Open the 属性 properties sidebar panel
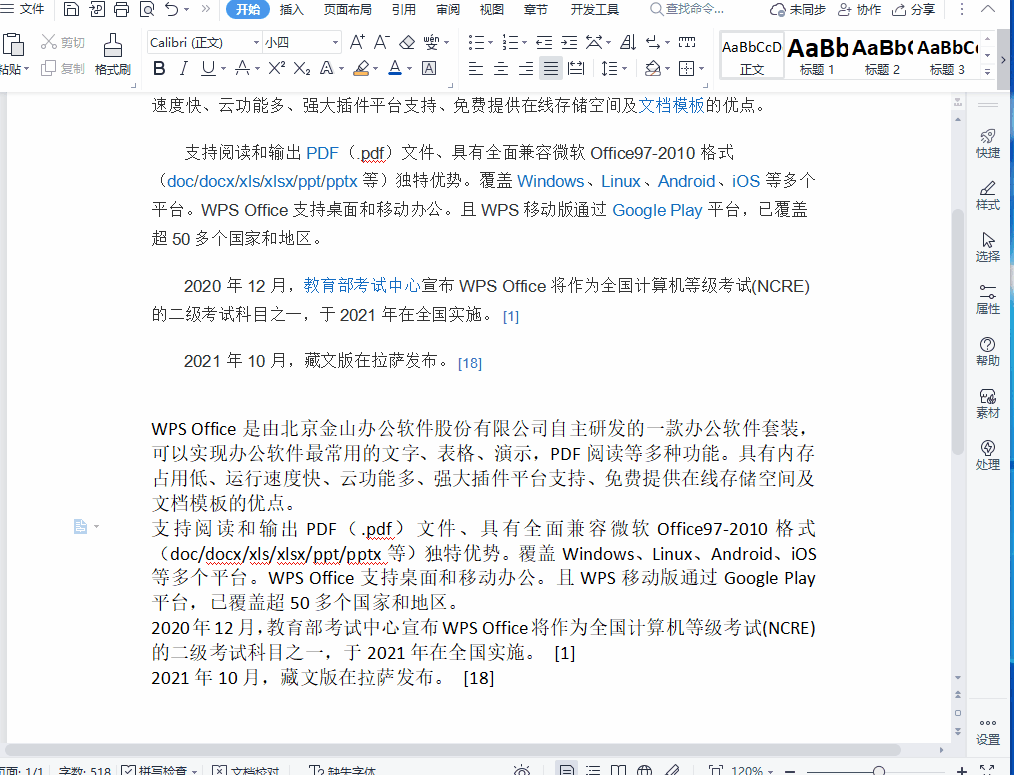Viewport: 1014px width, 775px height. pos(987,300)
